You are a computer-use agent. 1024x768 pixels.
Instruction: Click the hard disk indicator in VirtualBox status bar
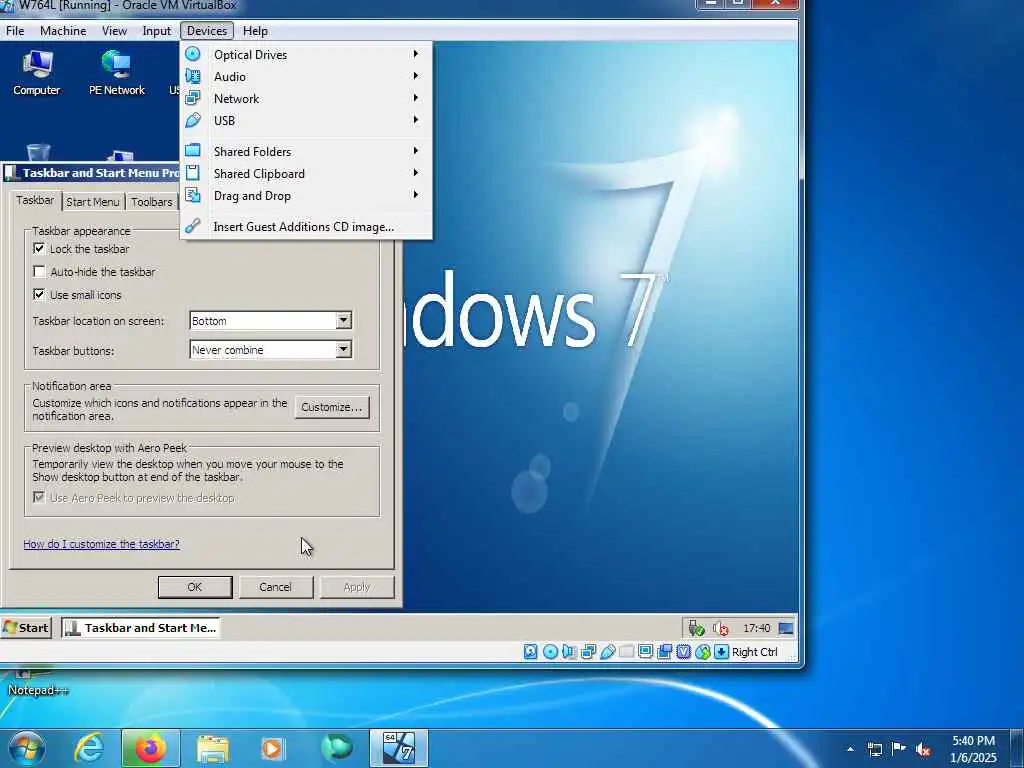[x=531, y=651]
